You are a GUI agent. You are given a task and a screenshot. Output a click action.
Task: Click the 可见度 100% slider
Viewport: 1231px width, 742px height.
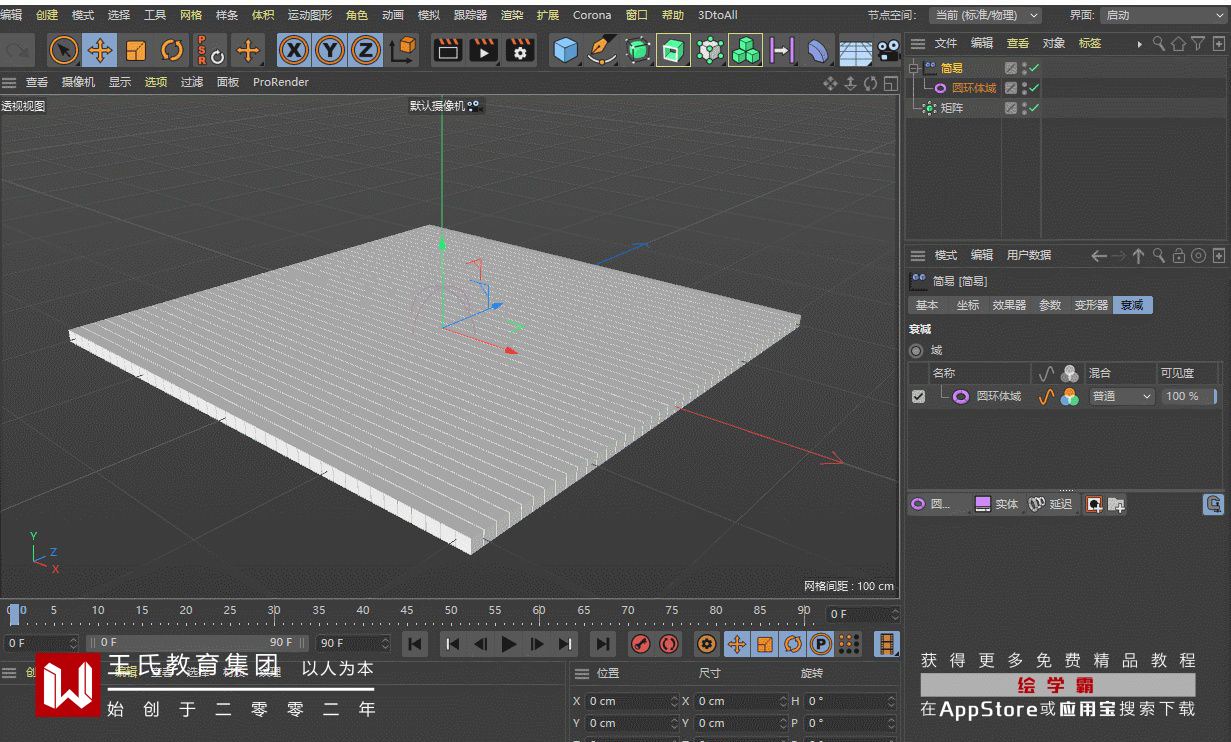(x=1186, y=397)
